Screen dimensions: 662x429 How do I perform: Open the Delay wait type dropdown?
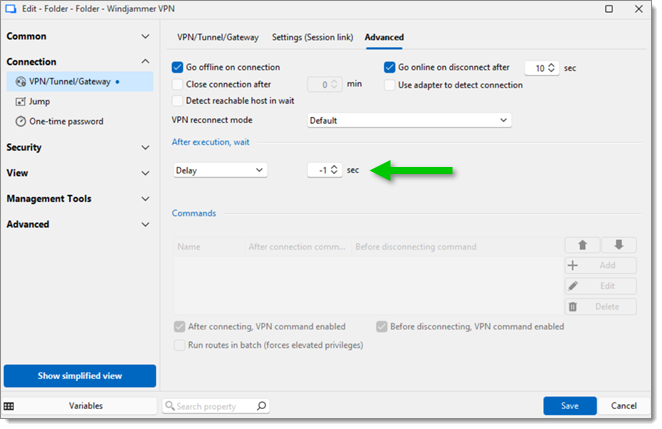(220, 170)
